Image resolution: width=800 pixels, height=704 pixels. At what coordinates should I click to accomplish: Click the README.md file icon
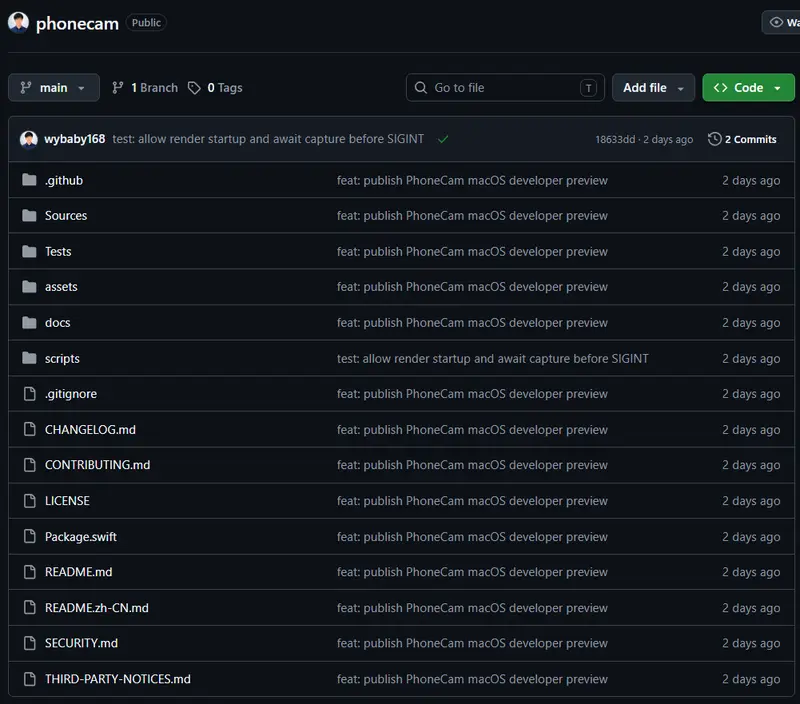30,572
